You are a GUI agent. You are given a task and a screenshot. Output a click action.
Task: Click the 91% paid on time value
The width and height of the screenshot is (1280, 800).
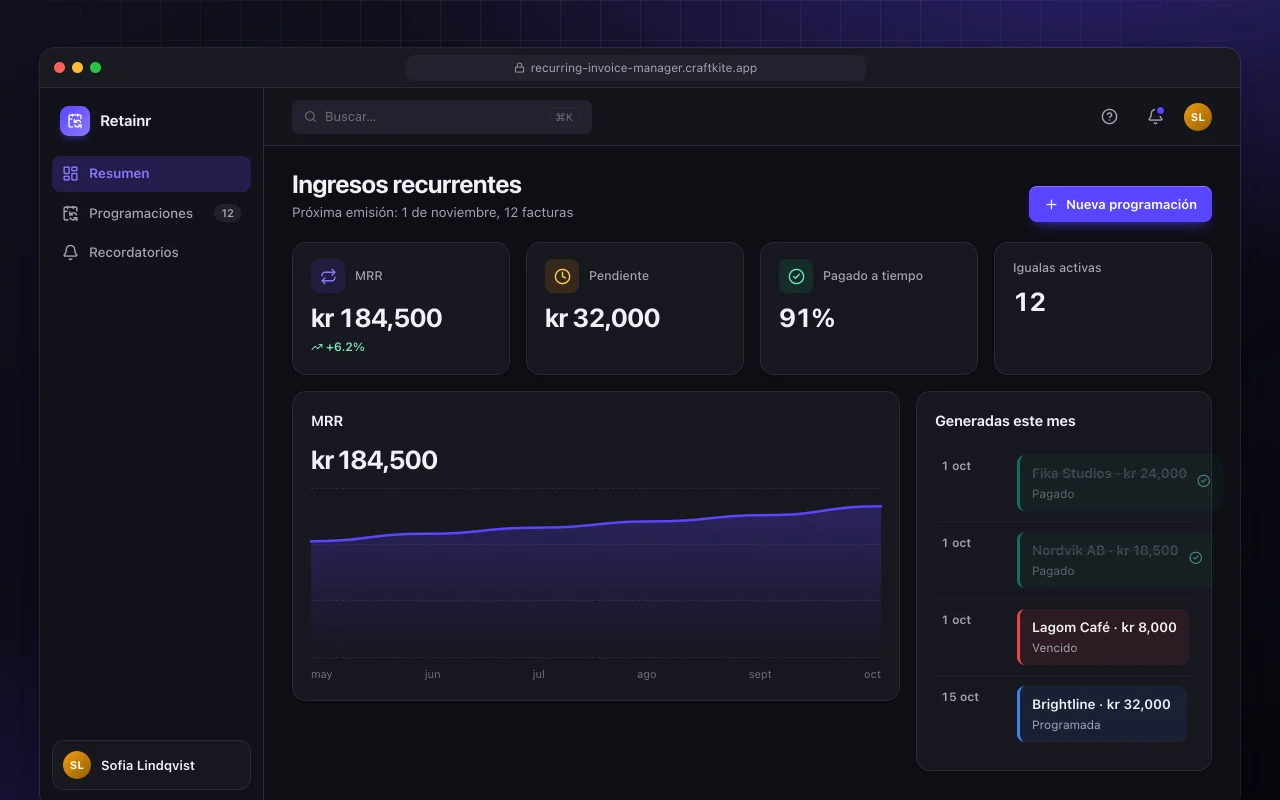[807, 318]
